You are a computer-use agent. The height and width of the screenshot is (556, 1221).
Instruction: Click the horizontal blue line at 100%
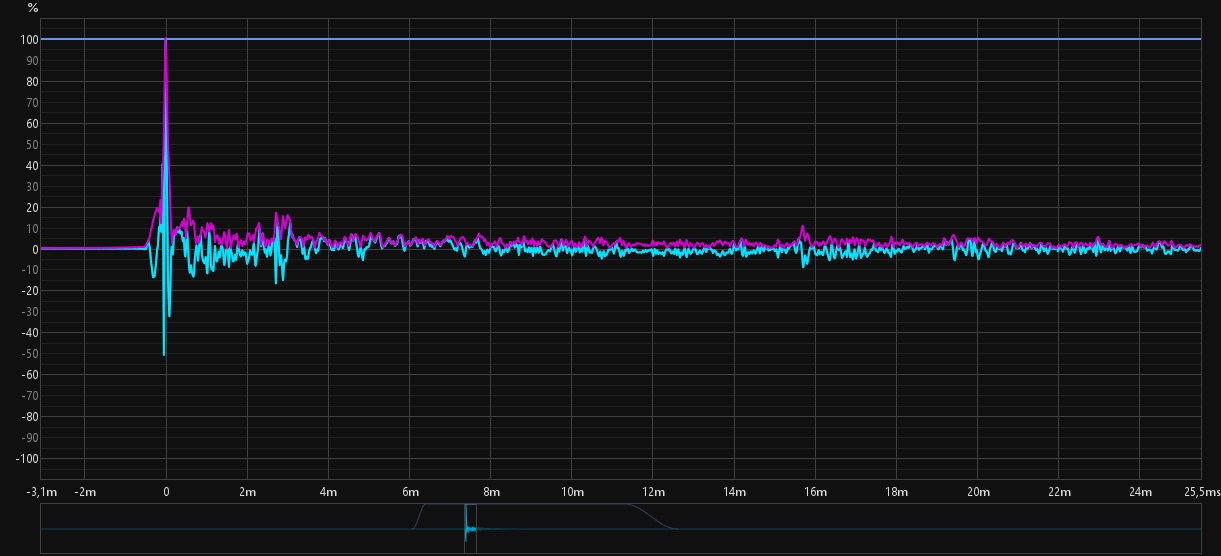[700, 39]
